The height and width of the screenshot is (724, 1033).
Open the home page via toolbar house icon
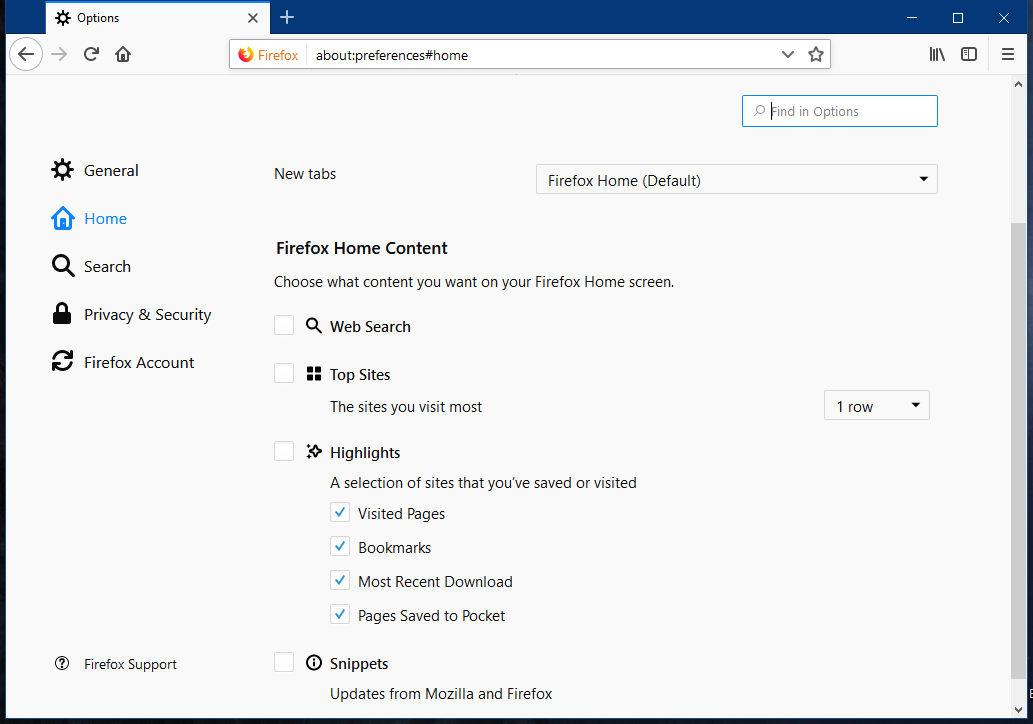tap(123, 54)
